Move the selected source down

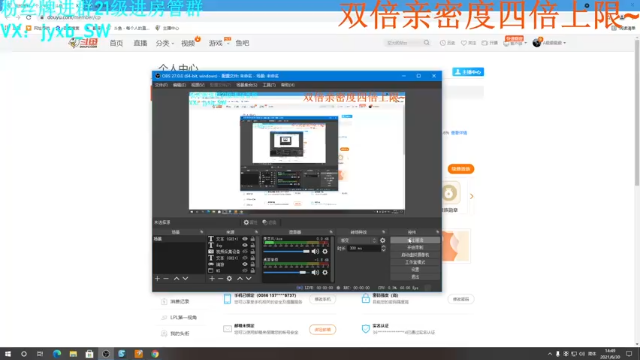249,278
